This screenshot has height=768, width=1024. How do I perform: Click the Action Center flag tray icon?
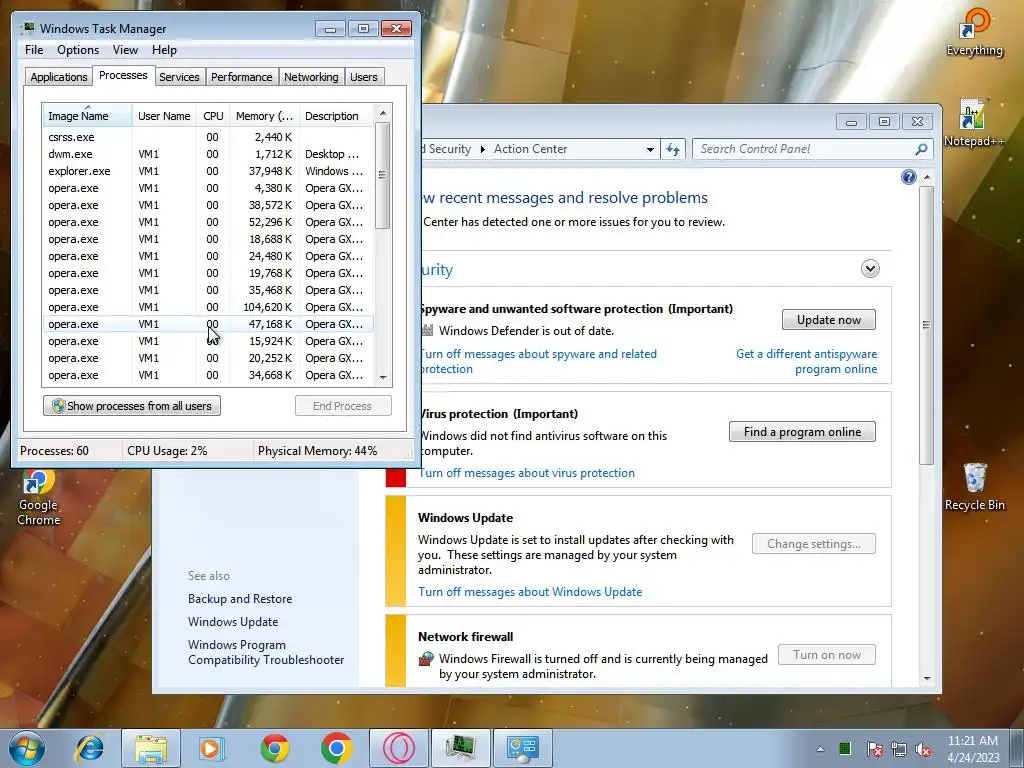tap(874, 749)
